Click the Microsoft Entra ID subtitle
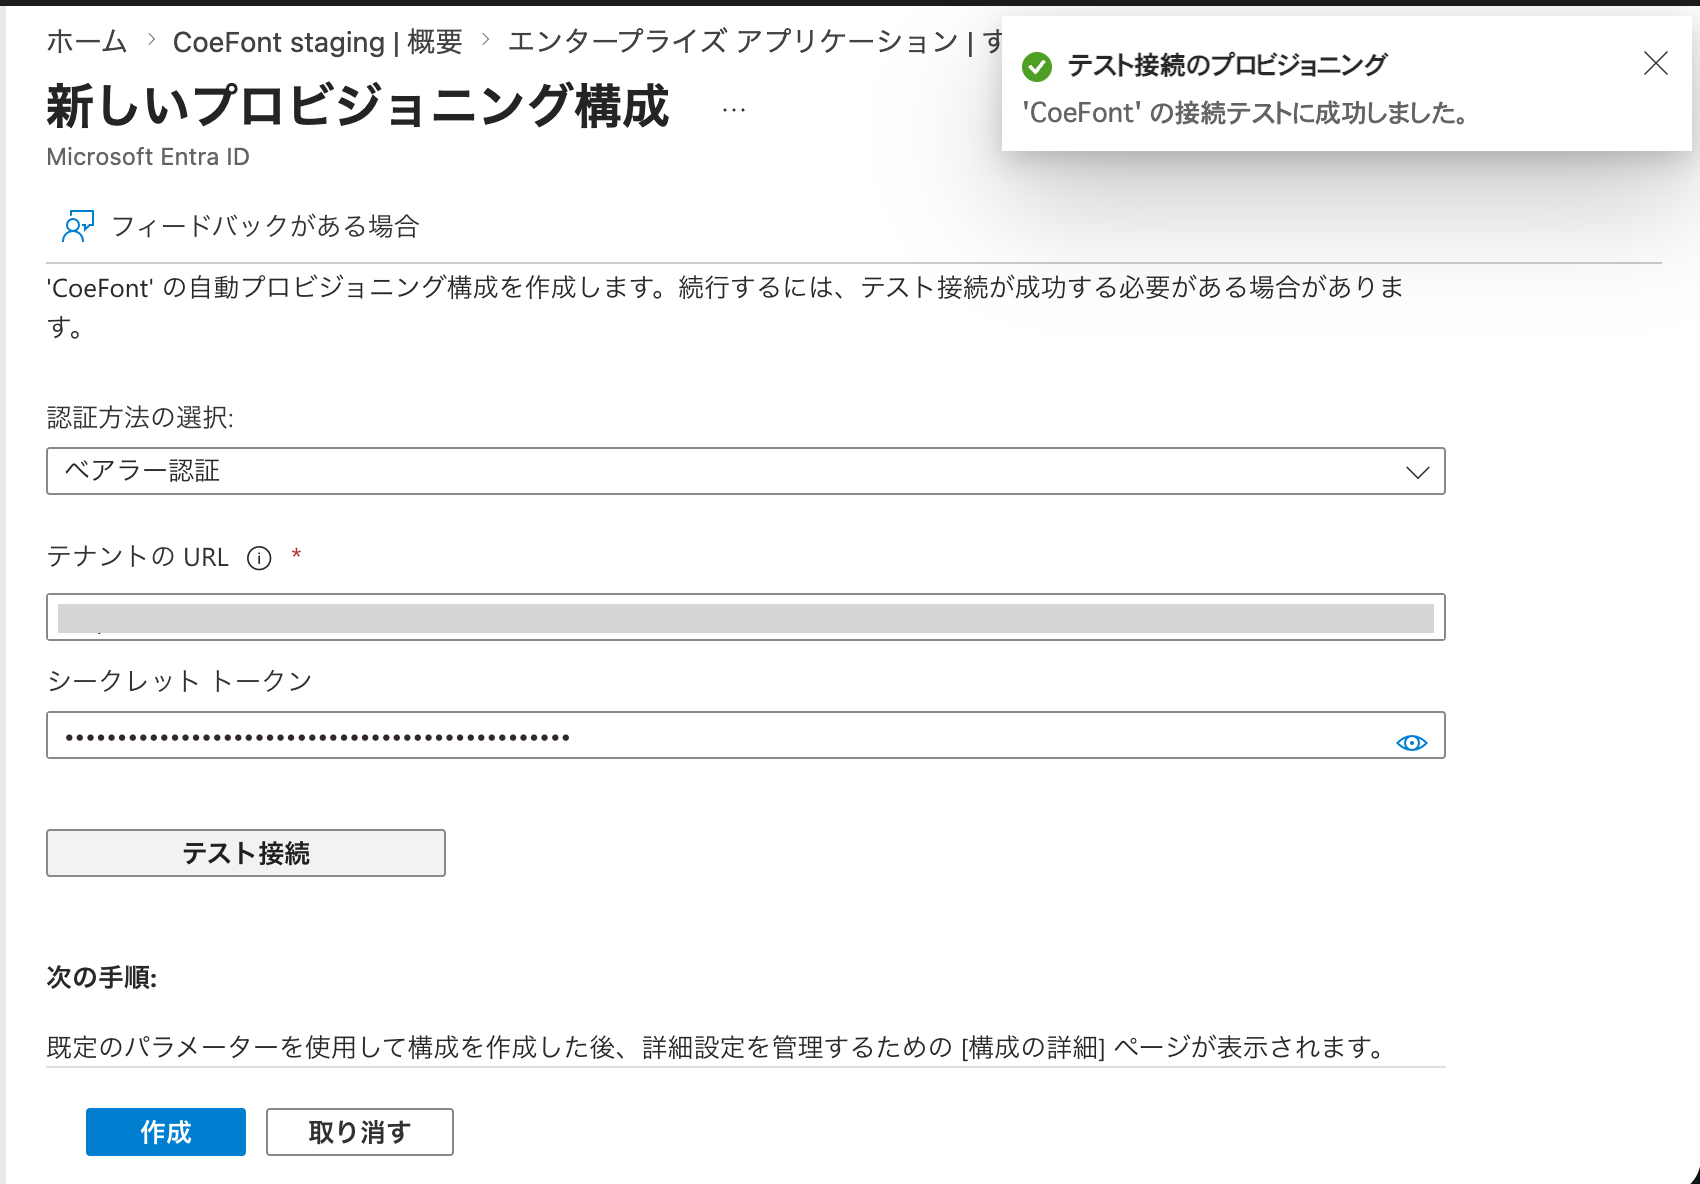Viewport: 1700px width, 1184px height. point(148,157)
